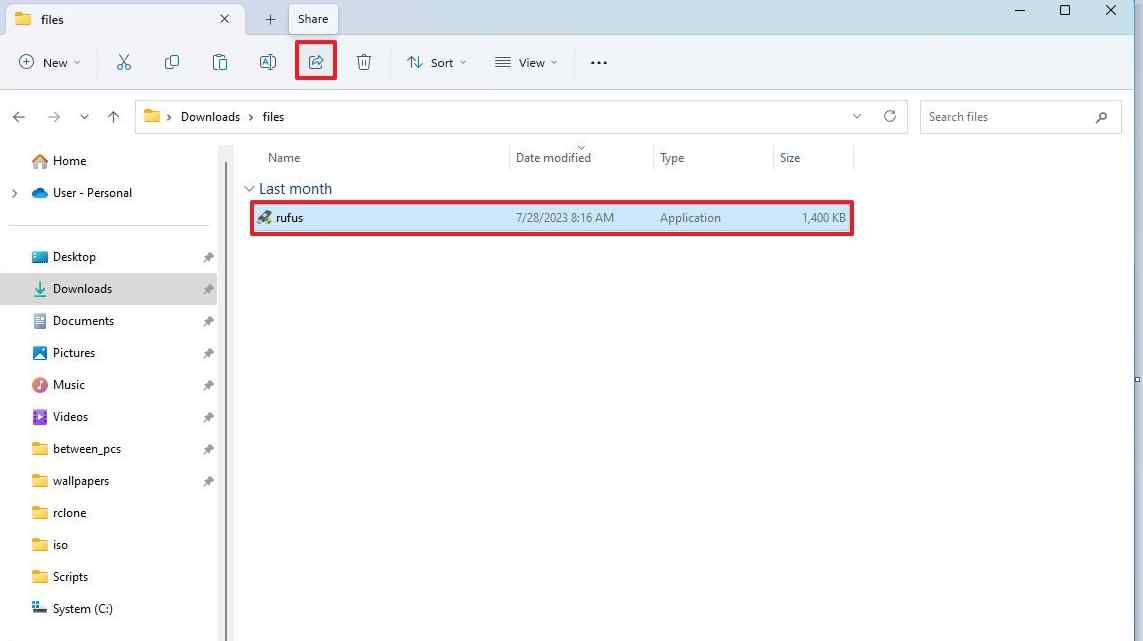
Task: Open the Sort options dropdown
Action: coord(436,62)
